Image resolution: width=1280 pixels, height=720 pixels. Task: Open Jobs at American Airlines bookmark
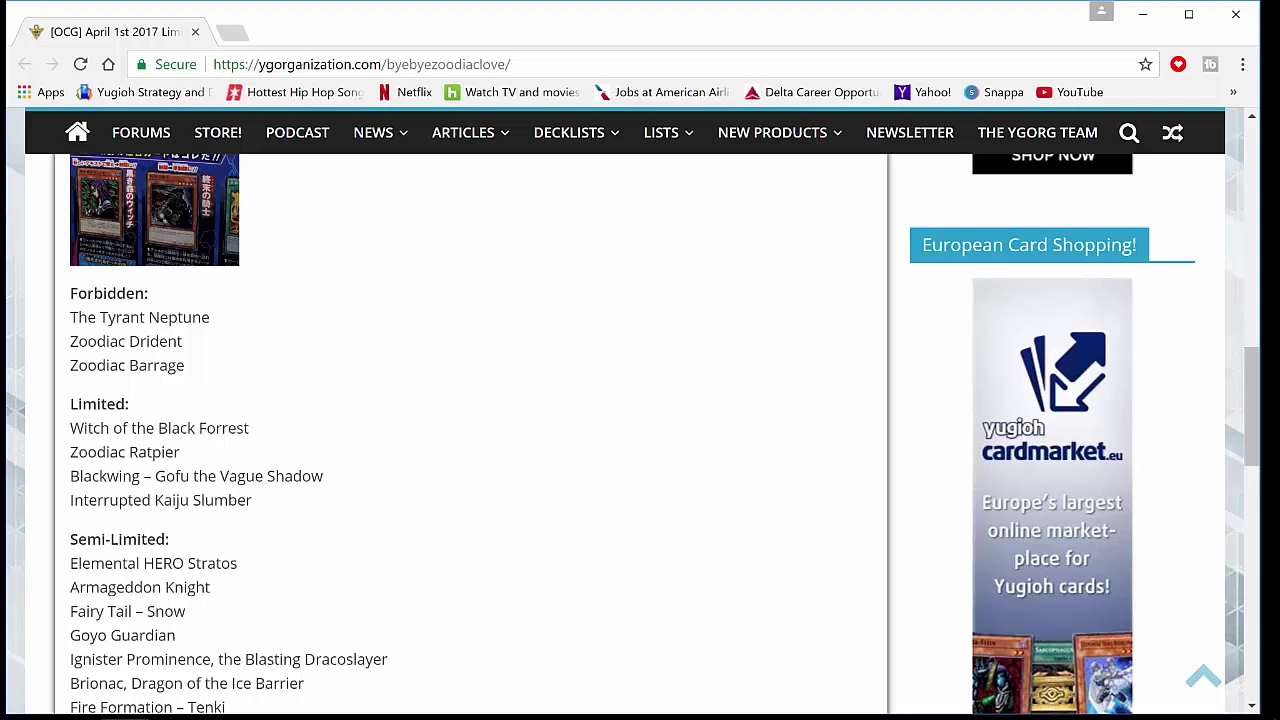pos(662,92)
